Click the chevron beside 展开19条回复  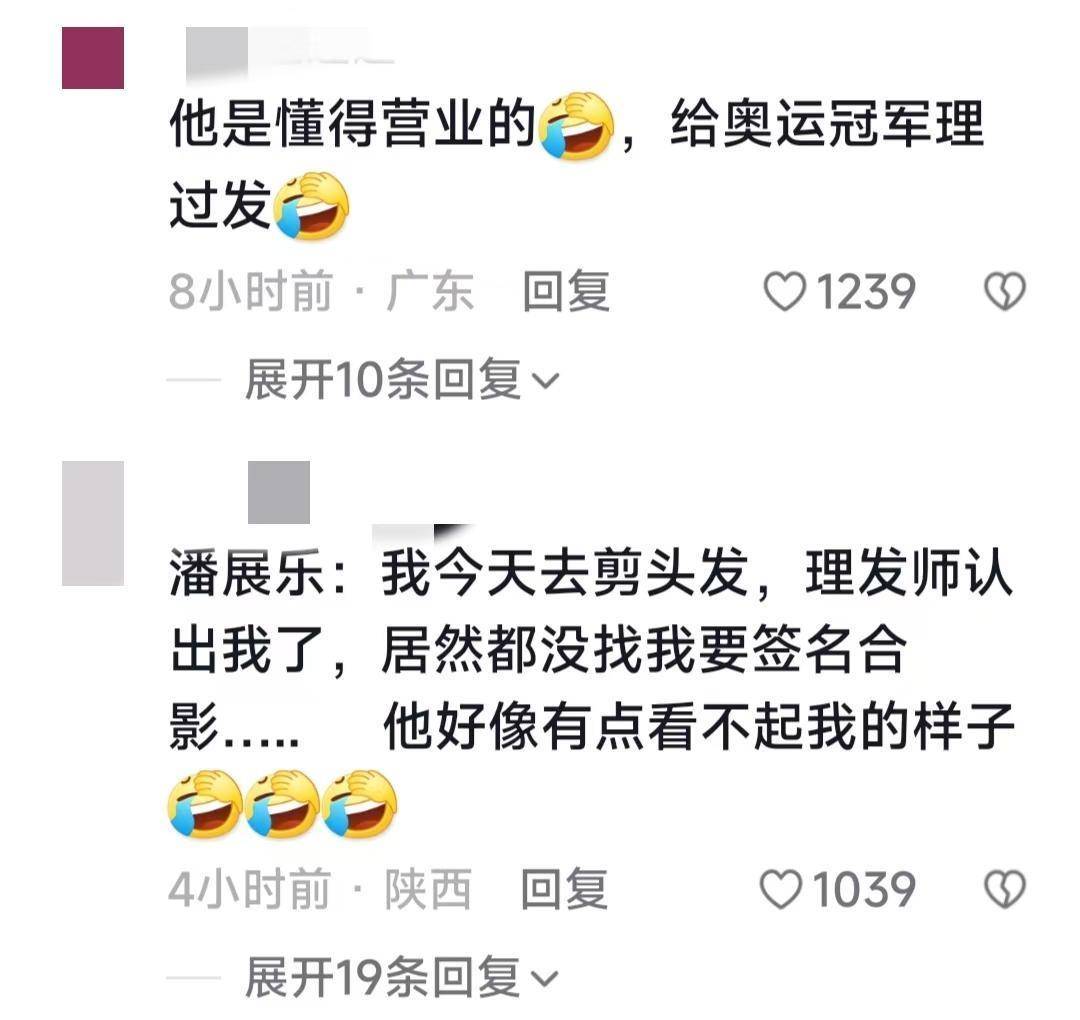546,978
